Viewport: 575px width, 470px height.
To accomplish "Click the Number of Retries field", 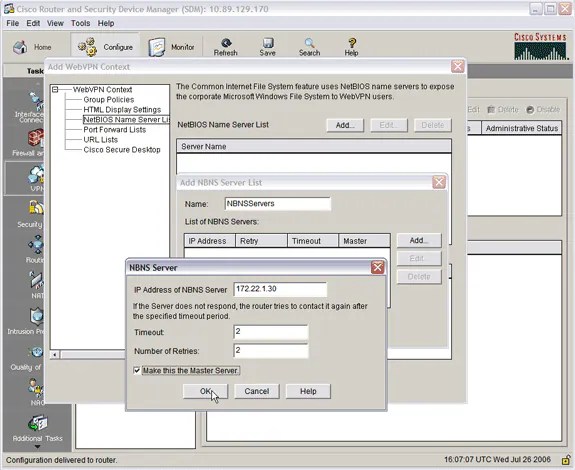I will click(x=271, y=351).
